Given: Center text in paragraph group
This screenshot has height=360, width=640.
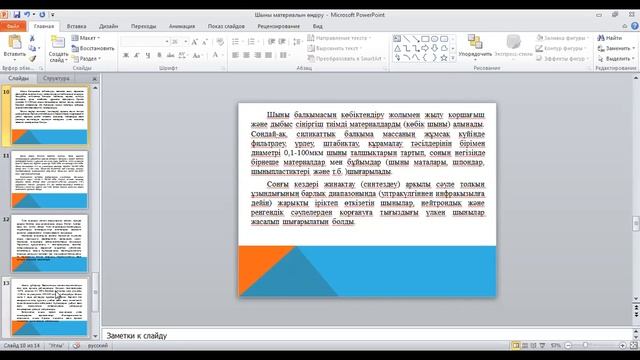Looking at the screenshot, I should [x=247, y=55].
